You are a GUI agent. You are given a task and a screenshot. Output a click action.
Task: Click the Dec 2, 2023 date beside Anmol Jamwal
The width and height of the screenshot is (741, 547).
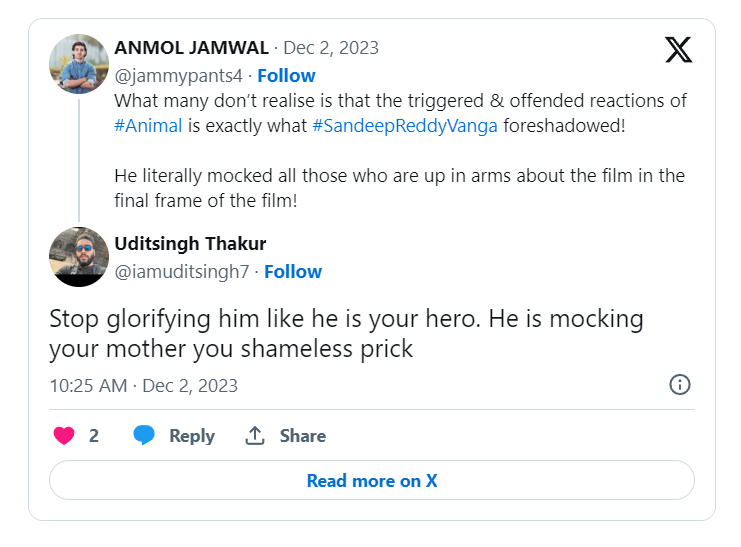pyautogui.click(x=331, y=48)
